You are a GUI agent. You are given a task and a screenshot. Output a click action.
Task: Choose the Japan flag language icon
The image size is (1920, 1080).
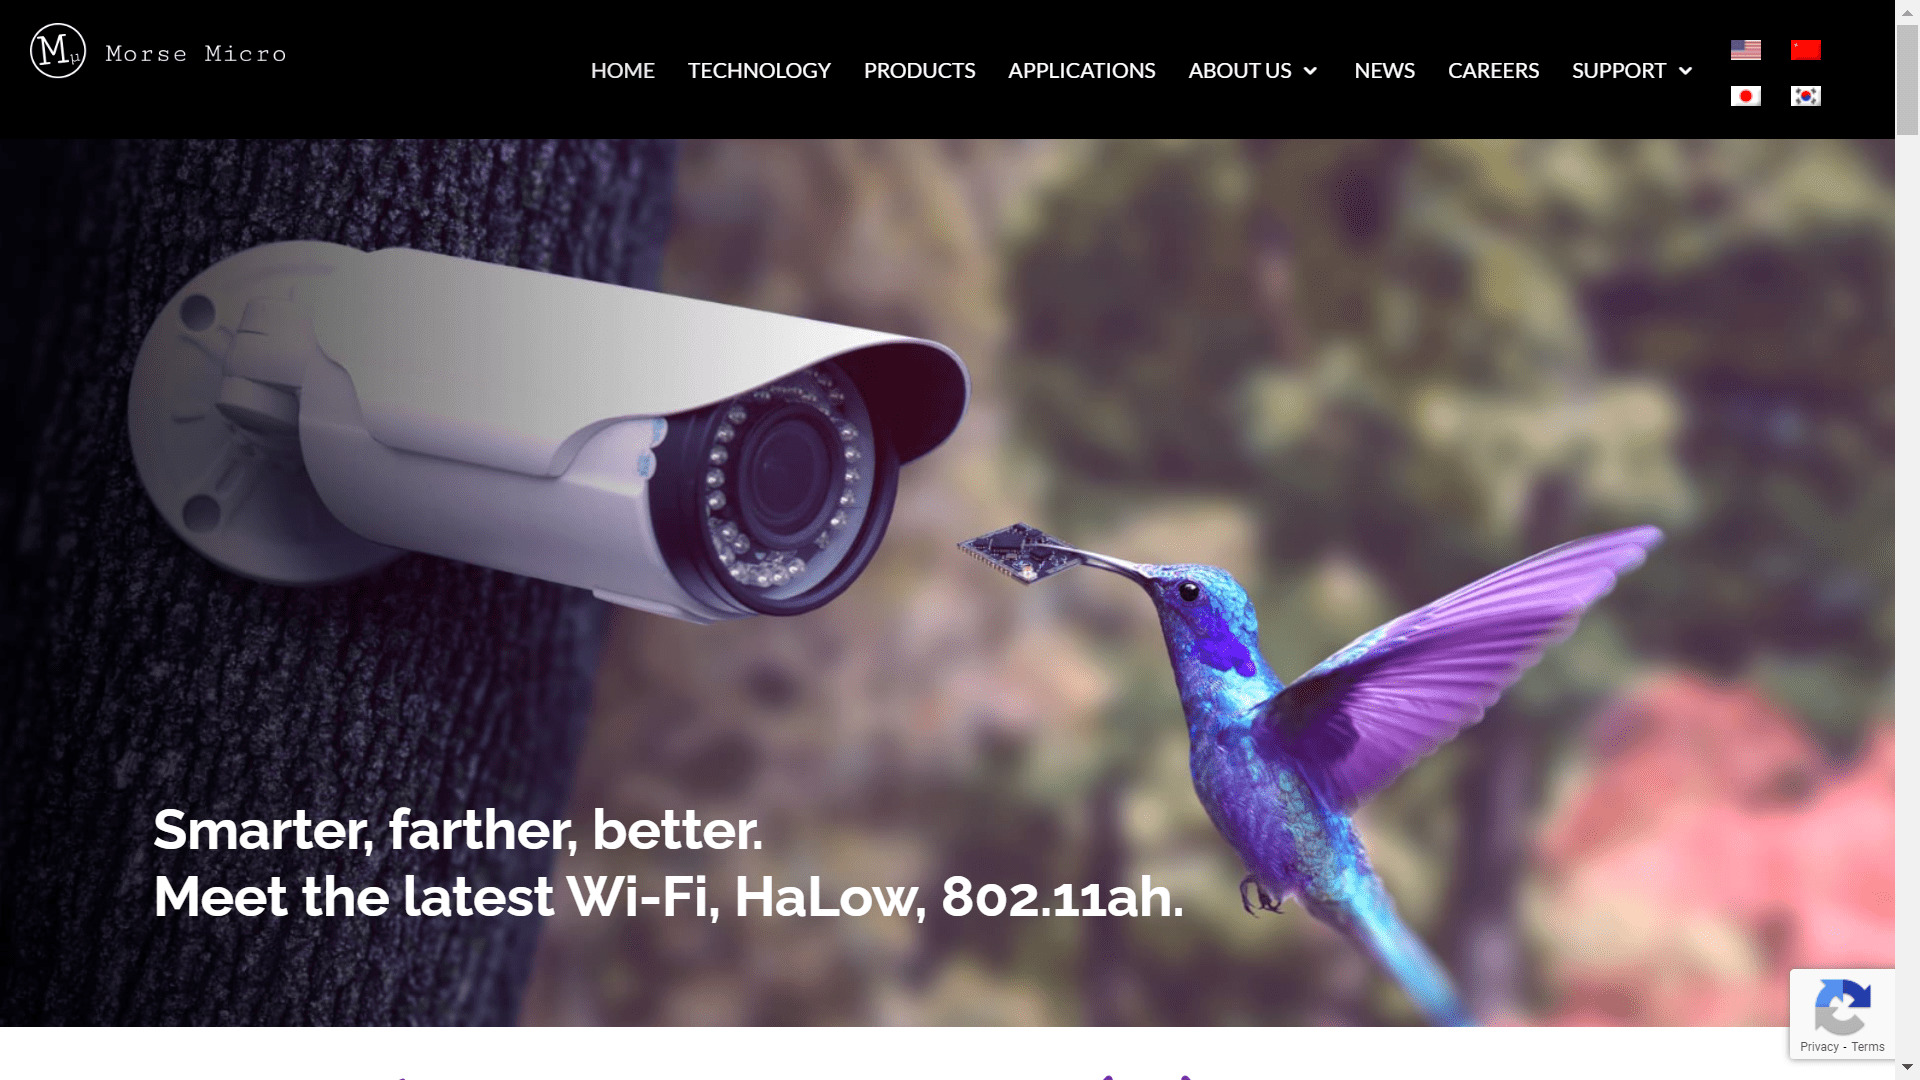point(1746,96)
